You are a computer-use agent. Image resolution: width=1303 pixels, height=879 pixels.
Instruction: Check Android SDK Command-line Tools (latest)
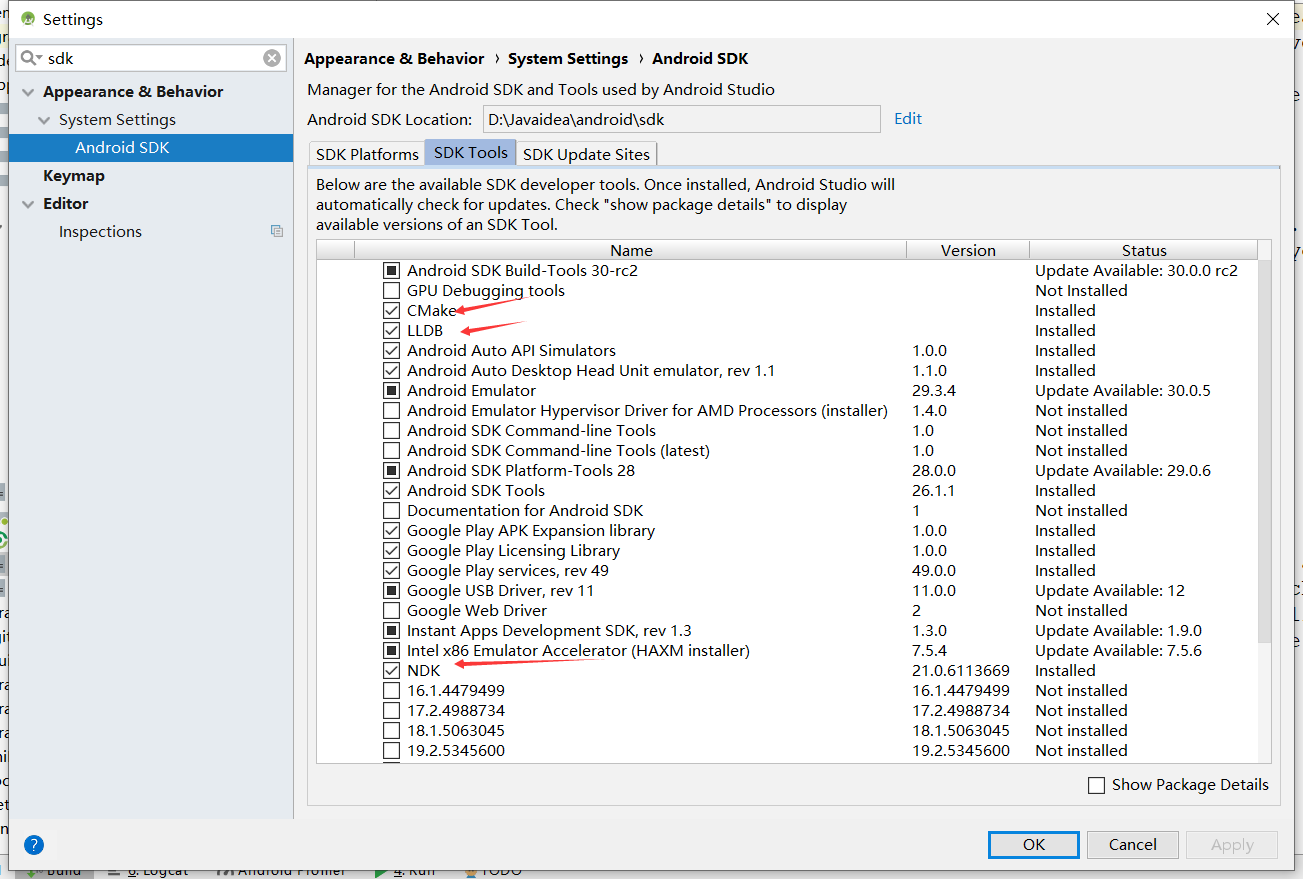point(392,450)
